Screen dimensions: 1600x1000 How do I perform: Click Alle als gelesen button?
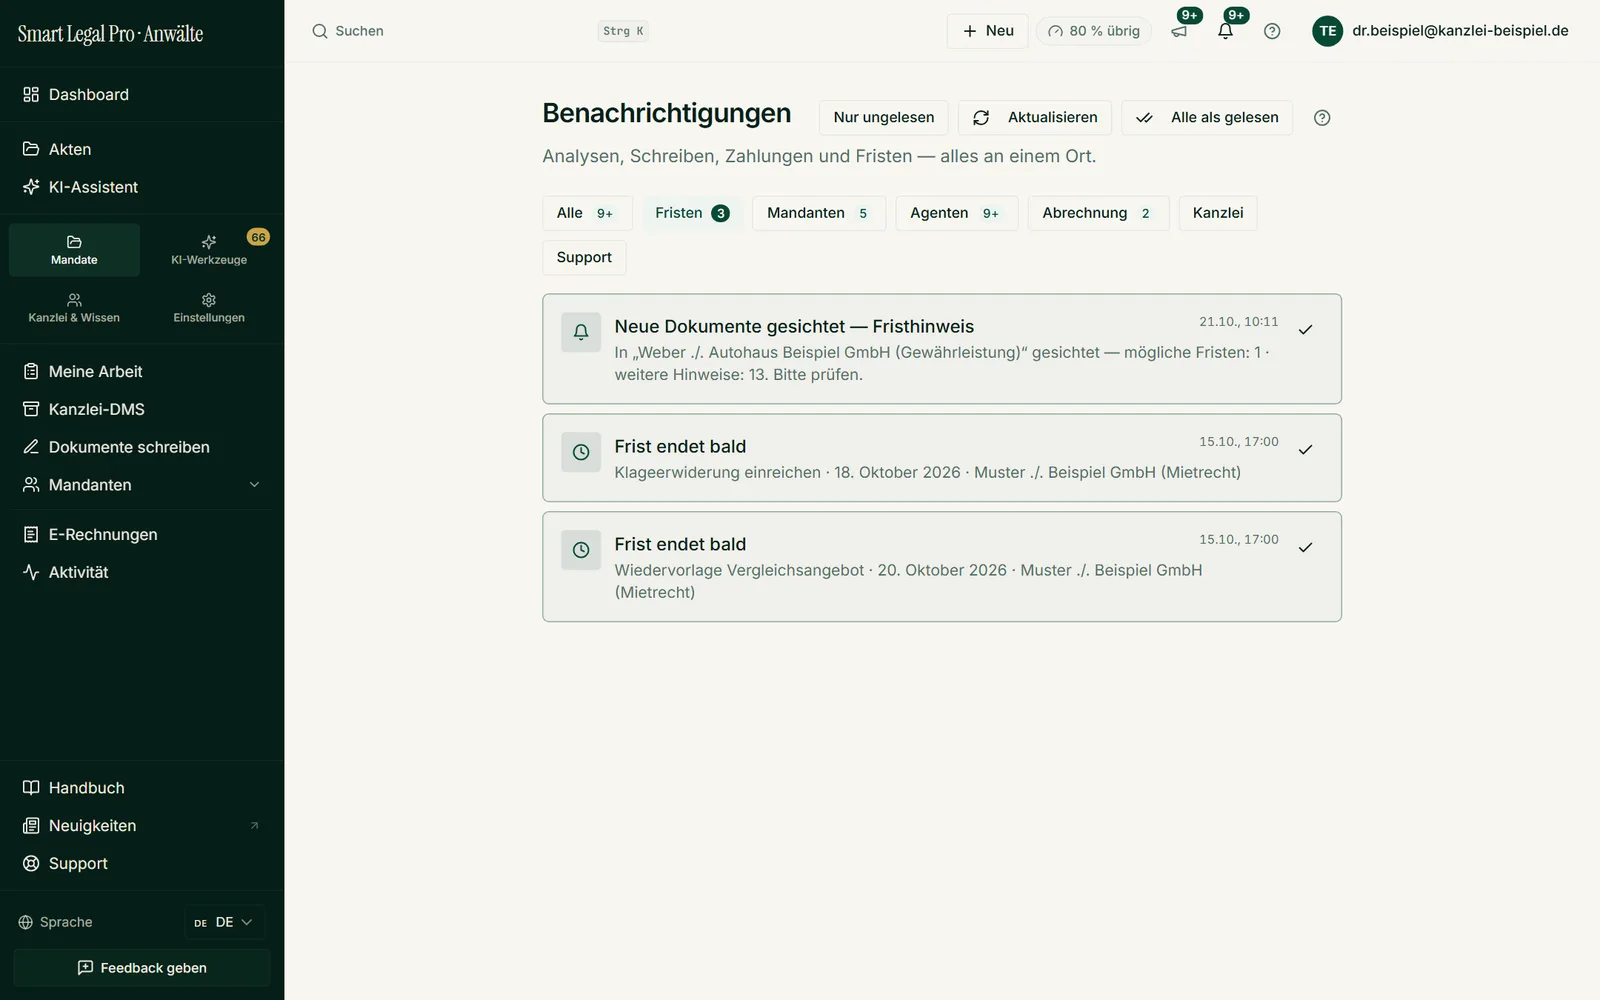click(x=1207, y=118)
